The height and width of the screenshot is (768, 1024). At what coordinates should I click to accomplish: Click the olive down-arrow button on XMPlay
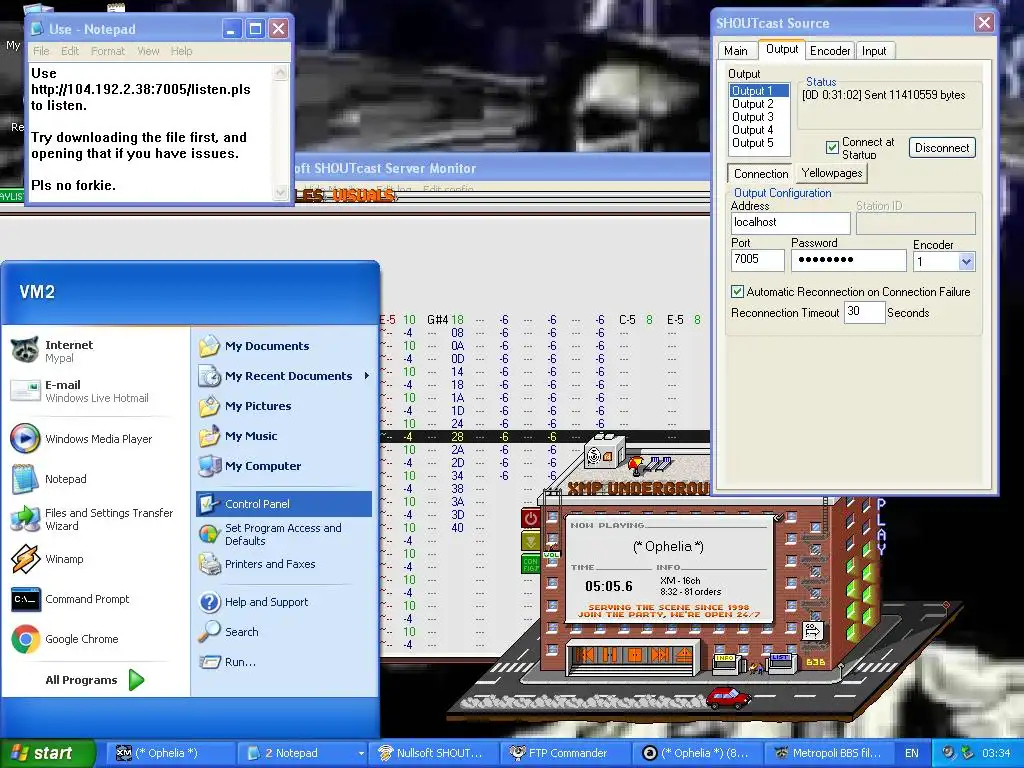click(530, 541)
